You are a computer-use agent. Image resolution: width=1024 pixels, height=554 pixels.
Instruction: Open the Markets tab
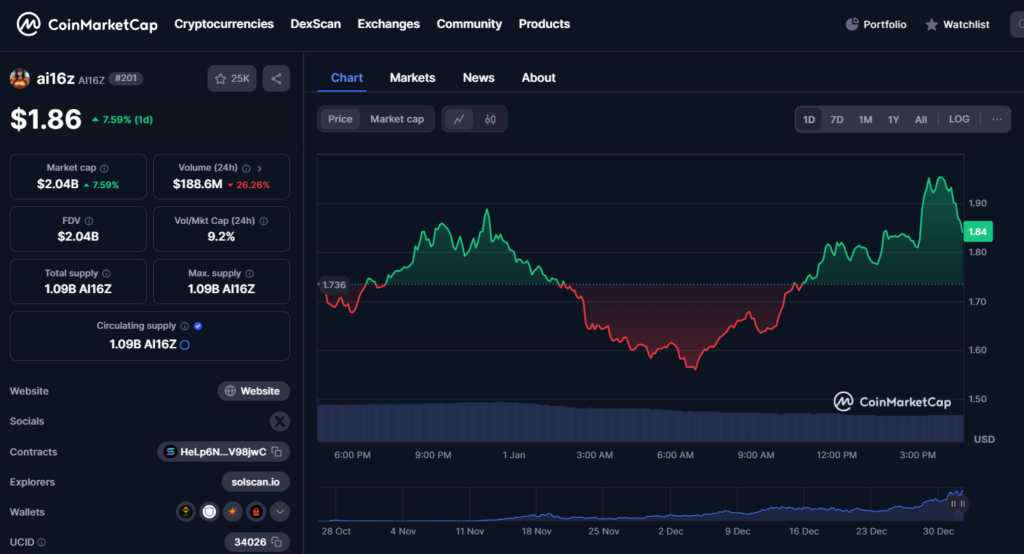click(x=412, y=77)
